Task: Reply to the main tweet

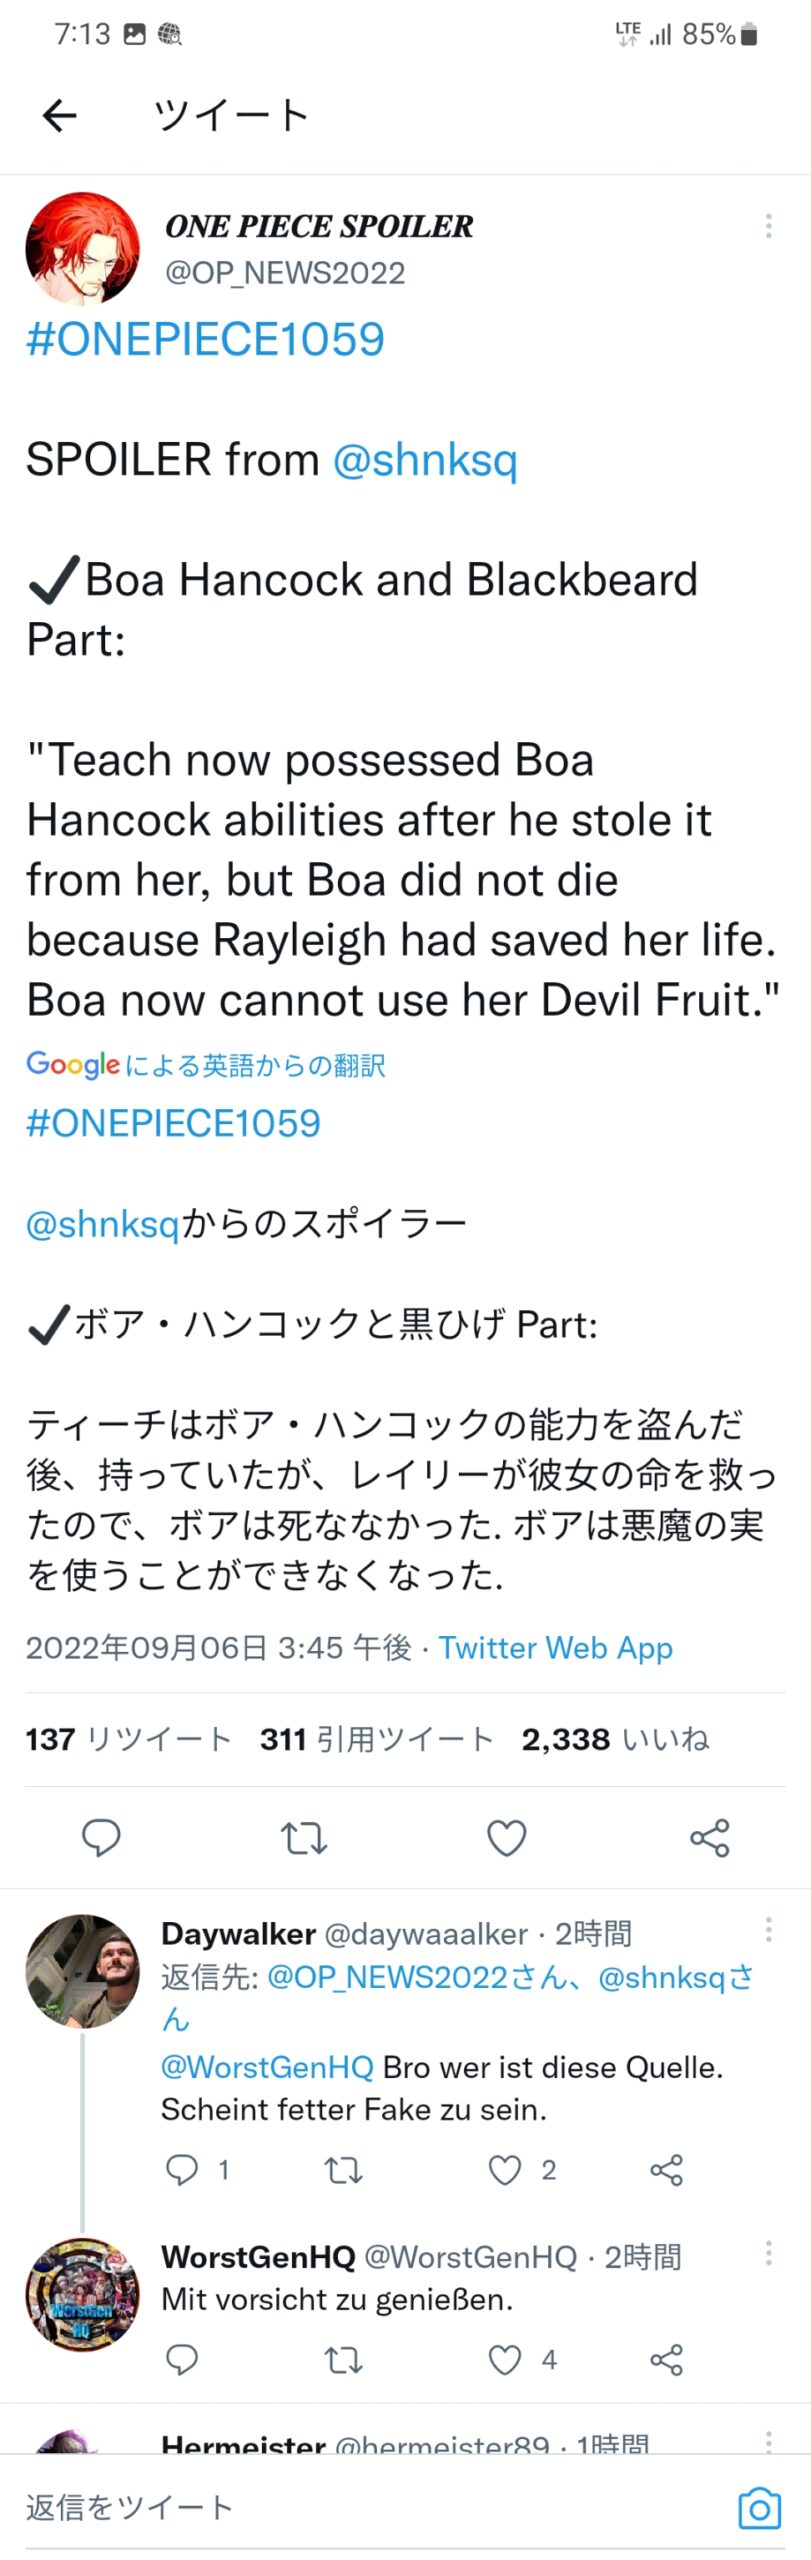Action: click(101, 1837)
